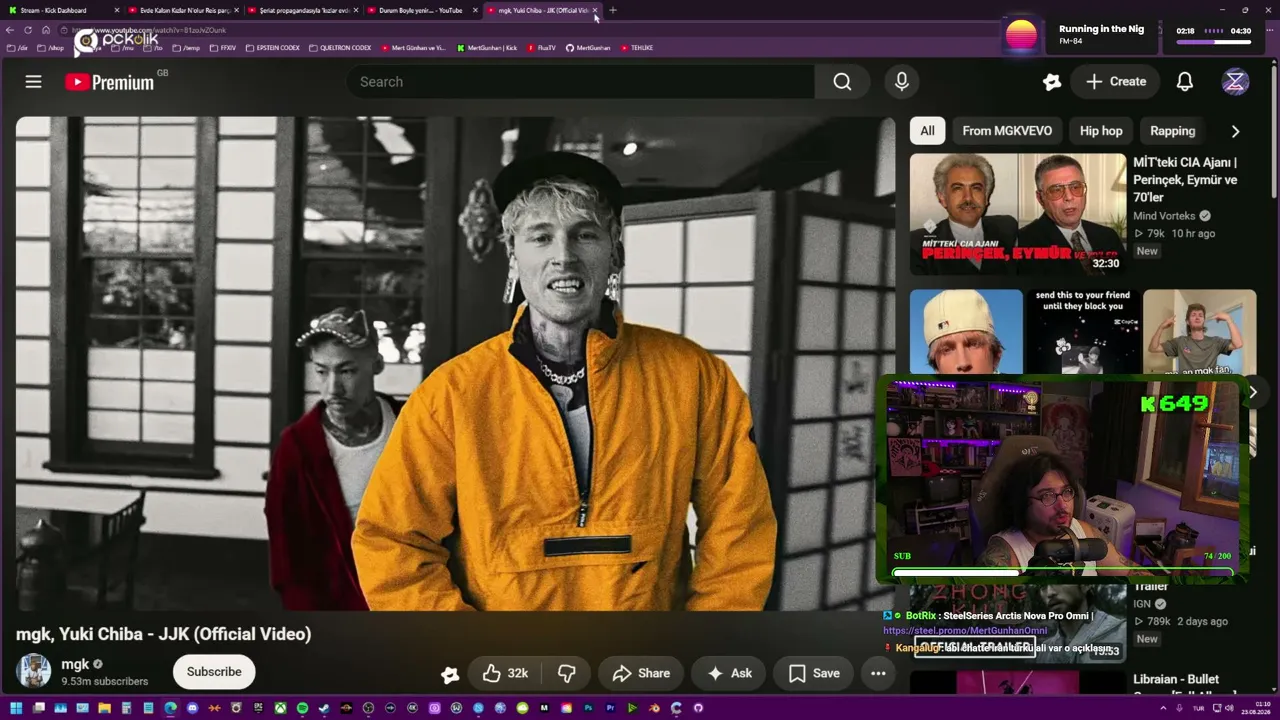1280x720 pixels.
Task: Open Premiere Pro from the taskbar
Action: [x=610, y=708]
